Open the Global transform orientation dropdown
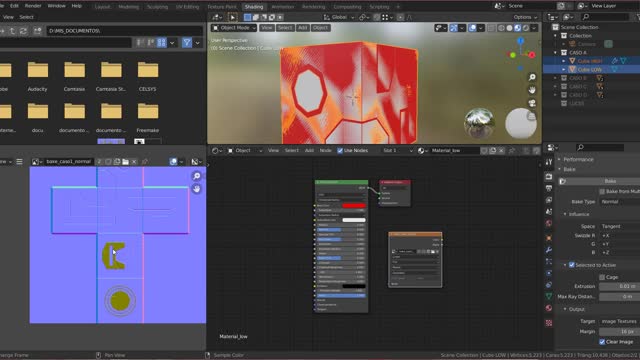 point(338,17)
